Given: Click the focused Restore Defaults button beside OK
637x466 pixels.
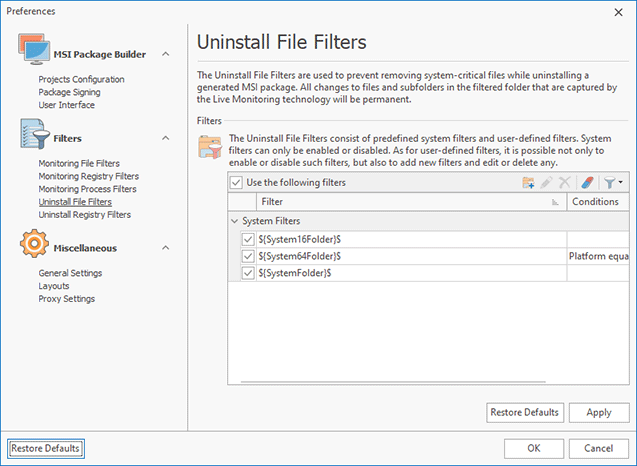Looking at the screenshot, I should (46, 449).
